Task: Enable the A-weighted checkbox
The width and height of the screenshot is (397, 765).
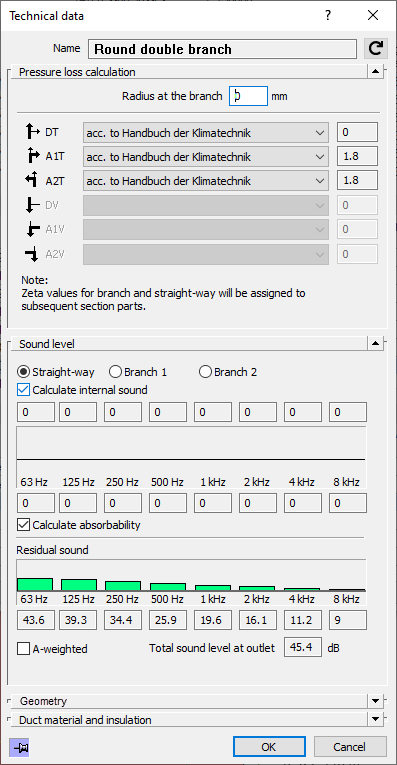Action: (x=23, y=649)
